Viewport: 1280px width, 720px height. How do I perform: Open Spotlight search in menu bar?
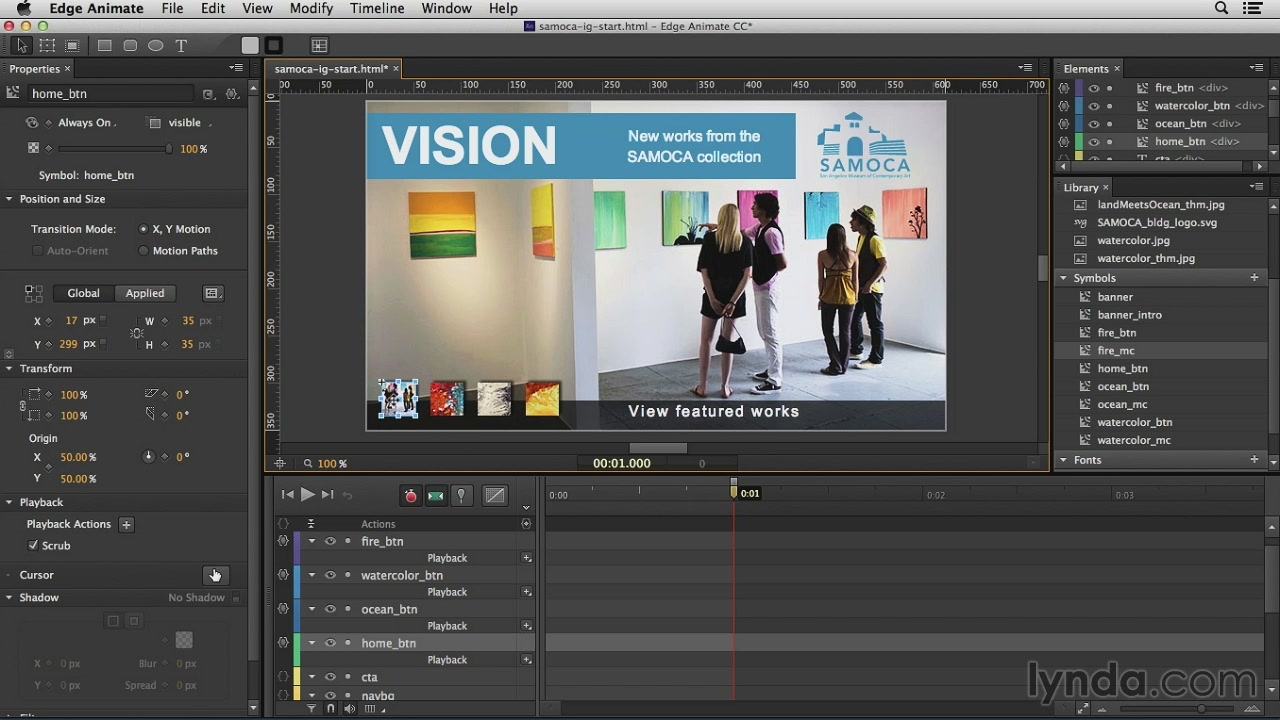tap(1221, 8)
